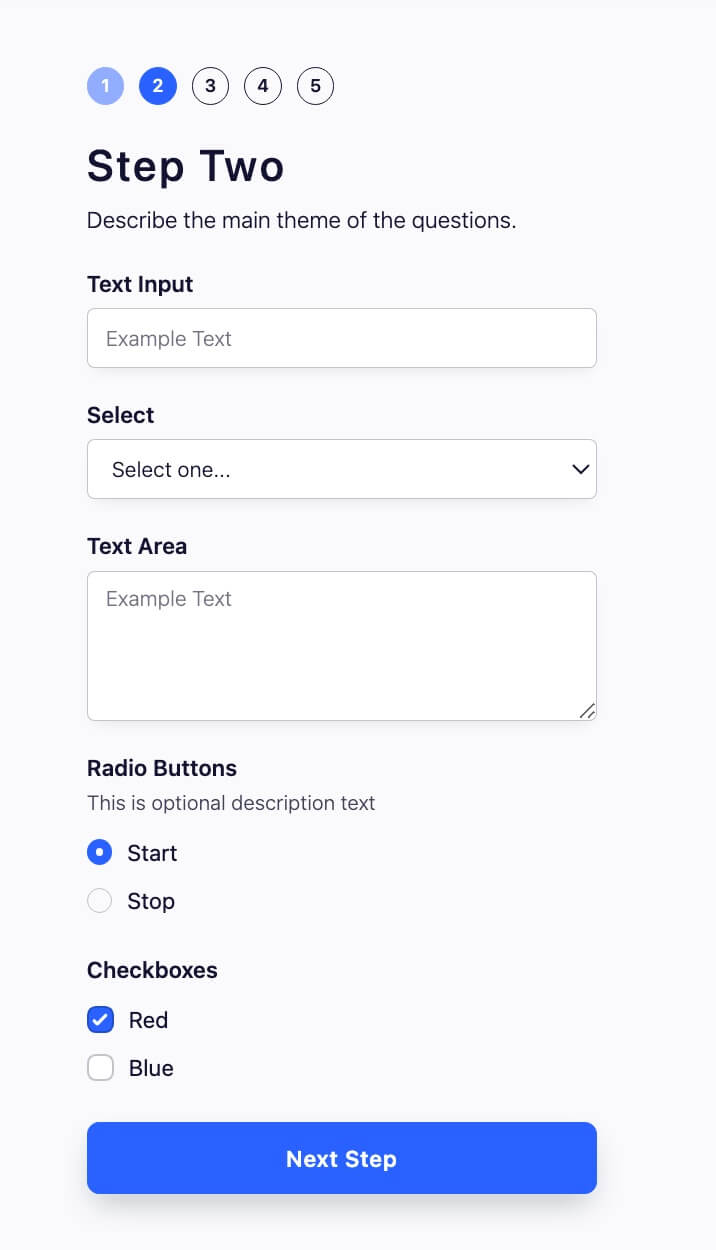The image size is (716, 1250).
Task: Choose the Stop option
Action: point(99,900)
